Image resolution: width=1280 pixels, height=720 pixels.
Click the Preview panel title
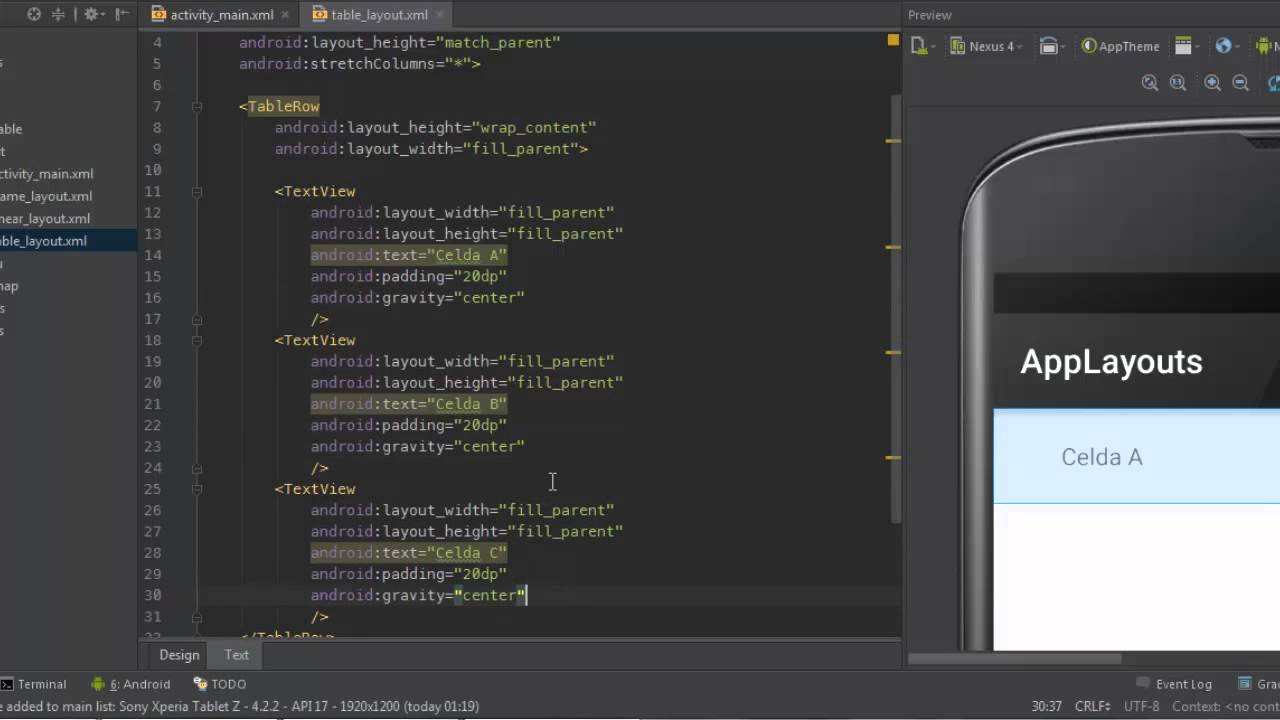tap(930, 15)
